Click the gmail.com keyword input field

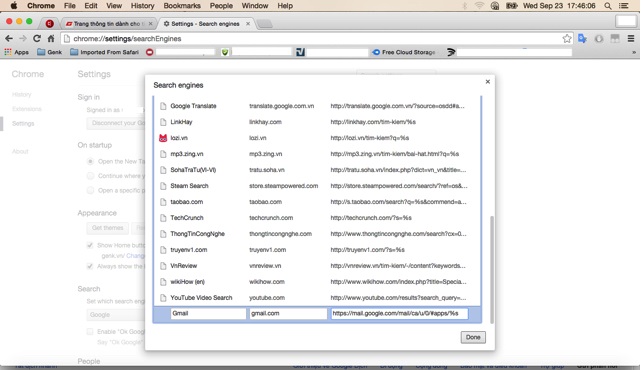(288, 314)
